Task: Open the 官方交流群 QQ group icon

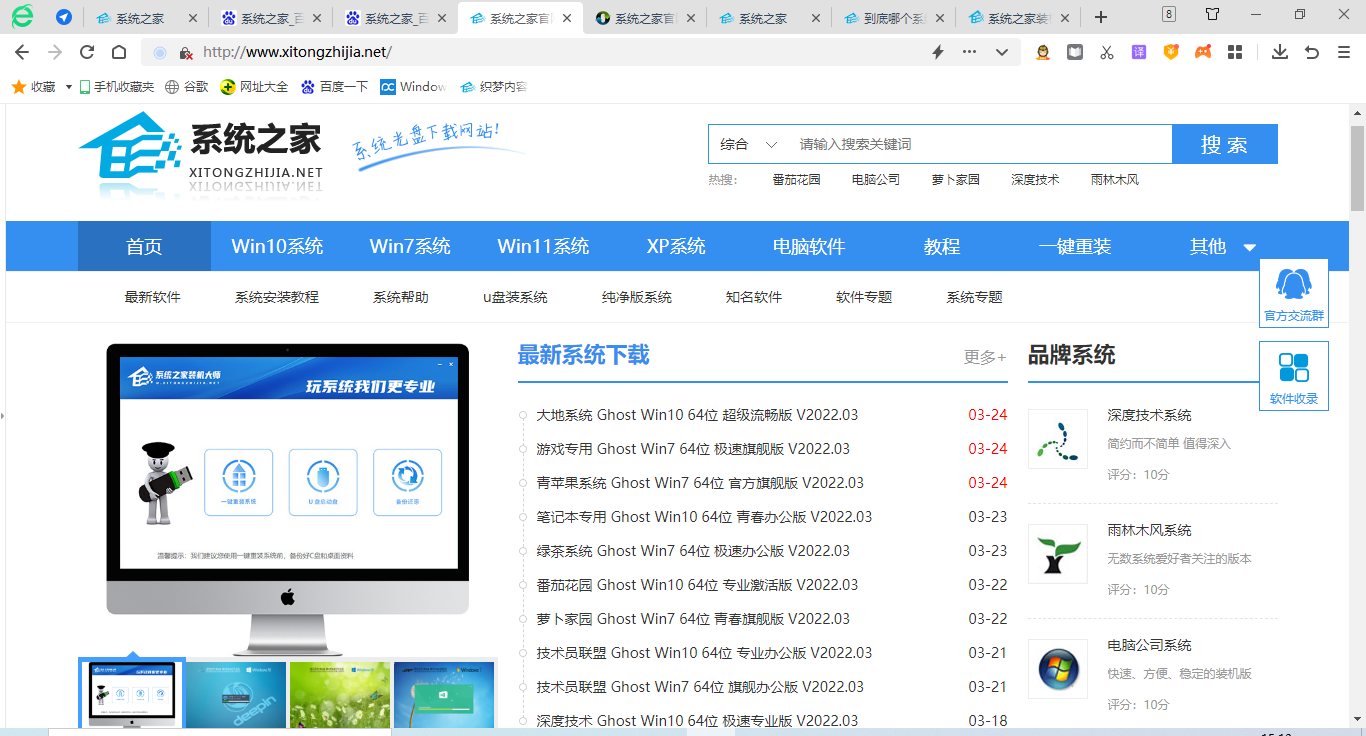Action: pyautogui.click(x=1293, y=291)
